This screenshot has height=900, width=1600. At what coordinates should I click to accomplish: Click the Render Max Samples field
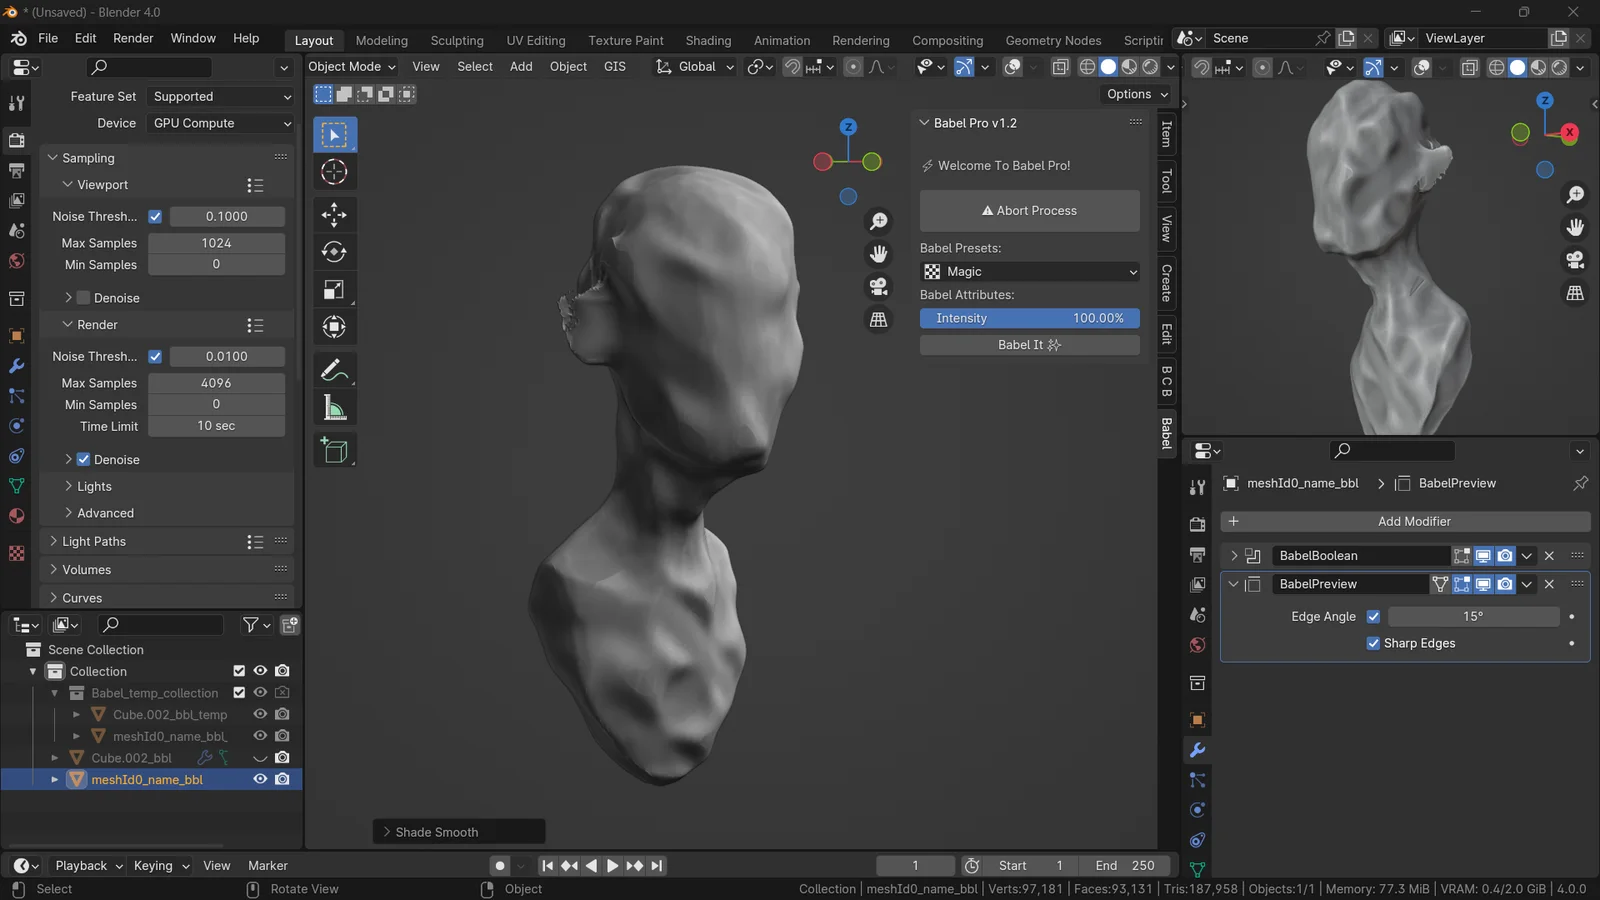(216, 383)
